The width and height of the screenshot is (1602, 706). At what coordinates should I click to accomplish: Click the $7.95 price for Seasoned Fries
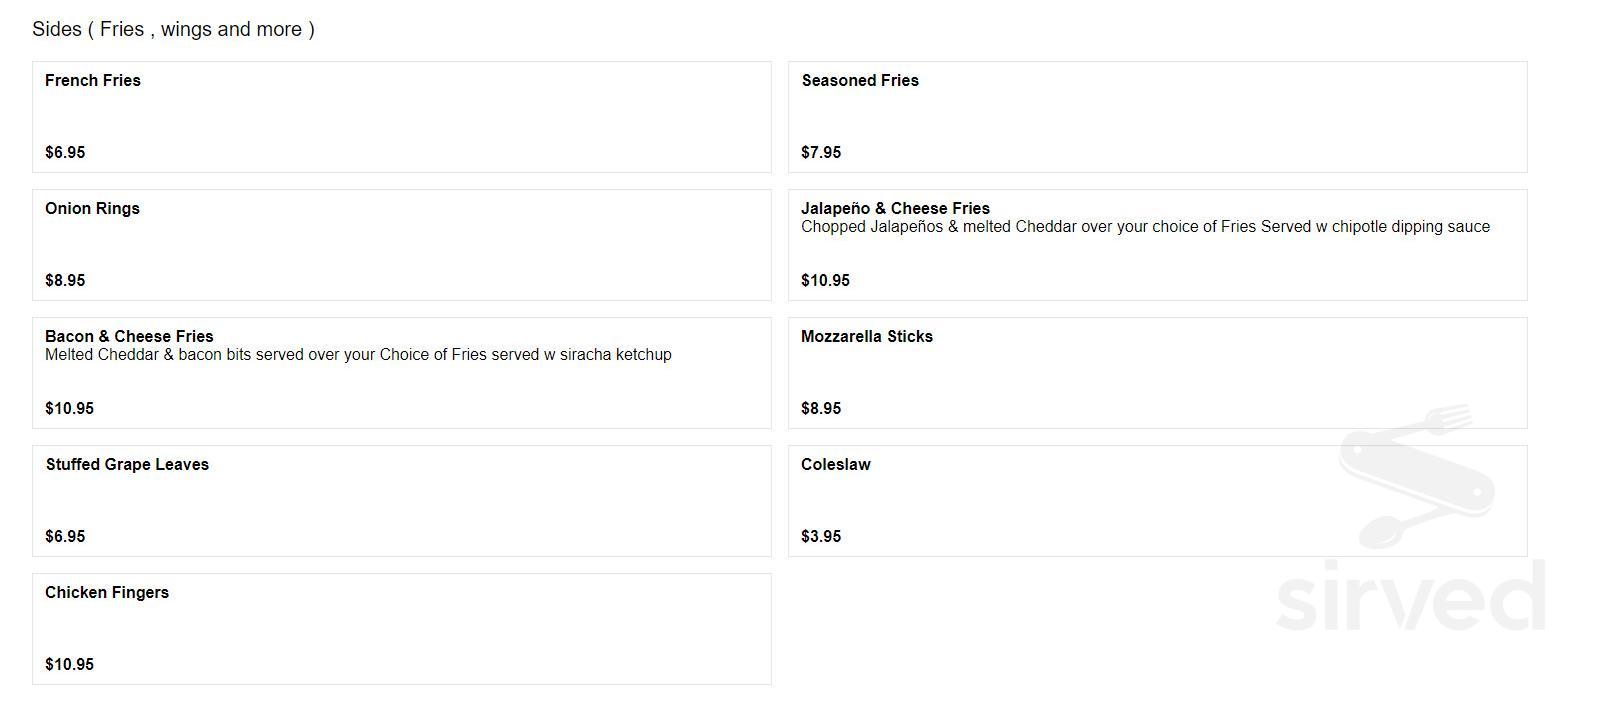tap(821, 153)
